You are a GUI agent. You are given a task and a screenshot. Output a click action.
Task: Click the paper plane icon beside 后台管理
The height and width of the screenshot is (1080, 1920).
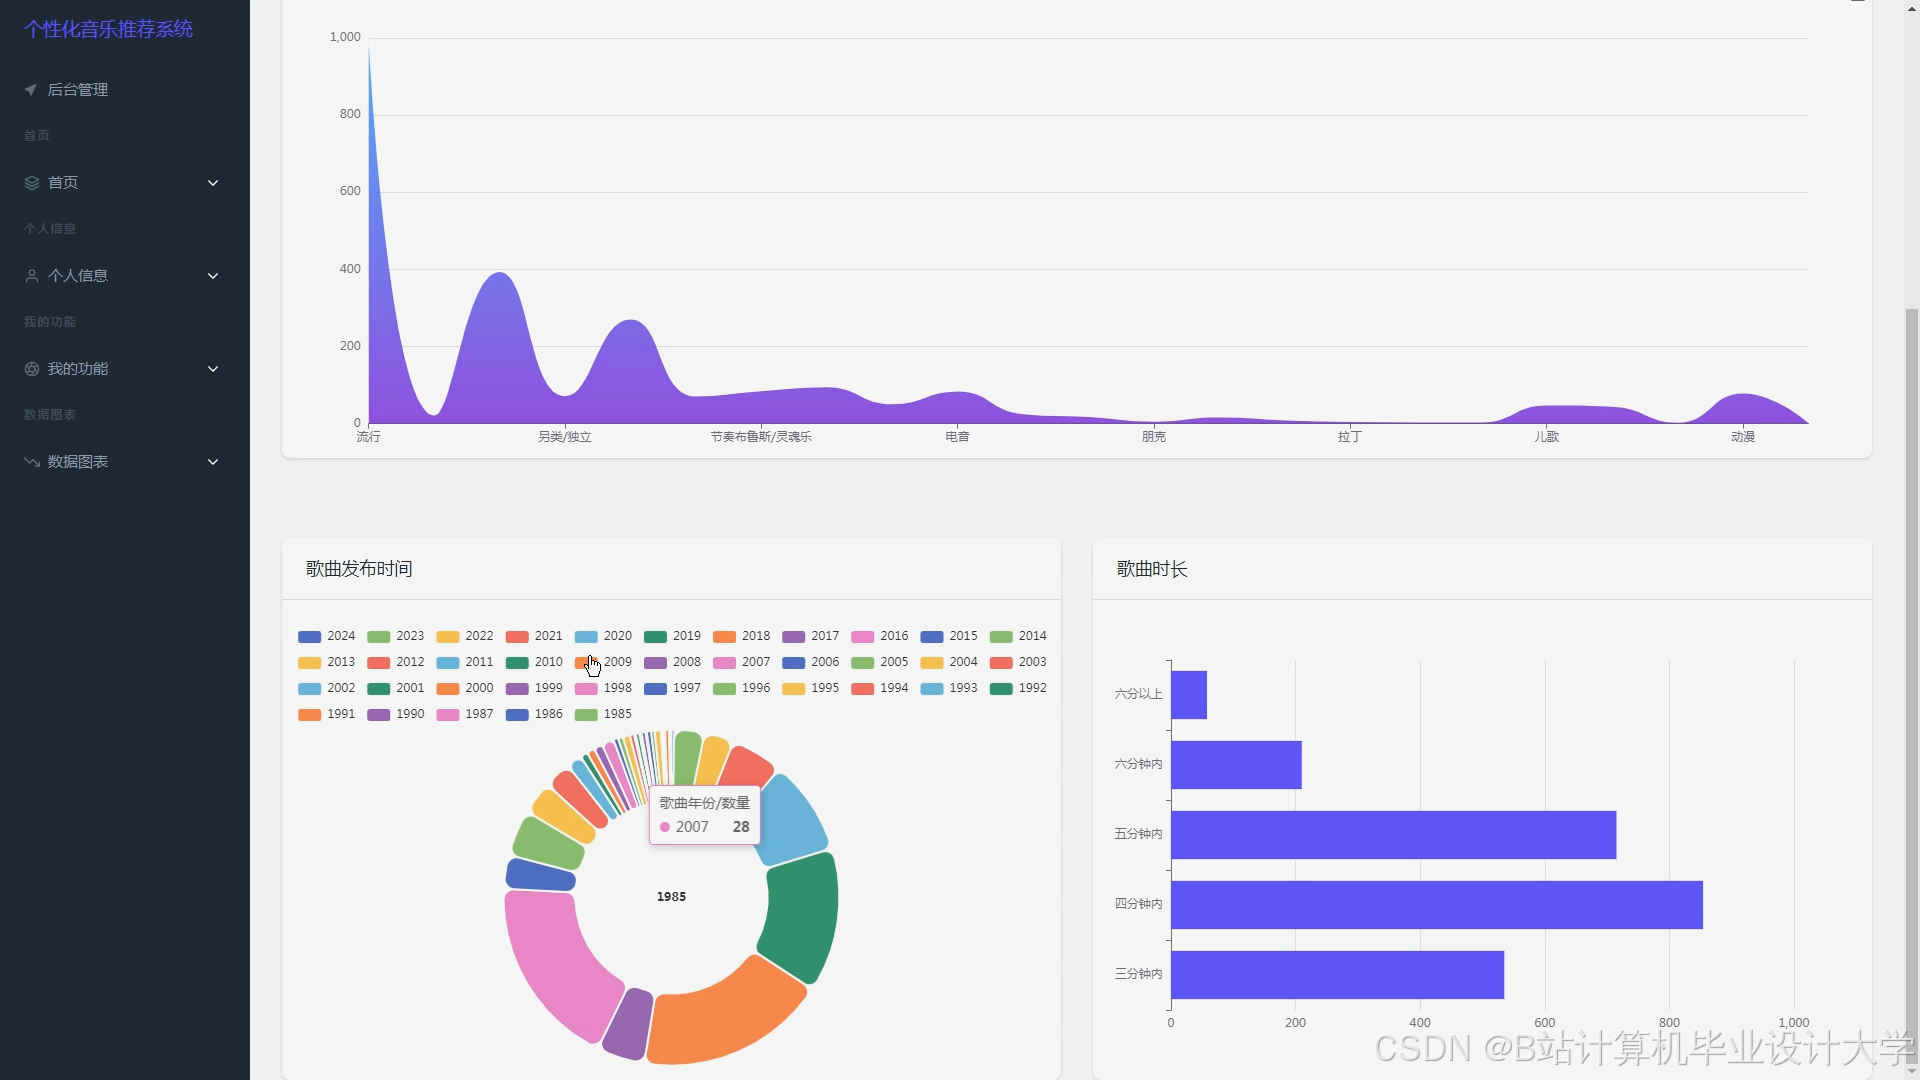[x=31, y=90]
